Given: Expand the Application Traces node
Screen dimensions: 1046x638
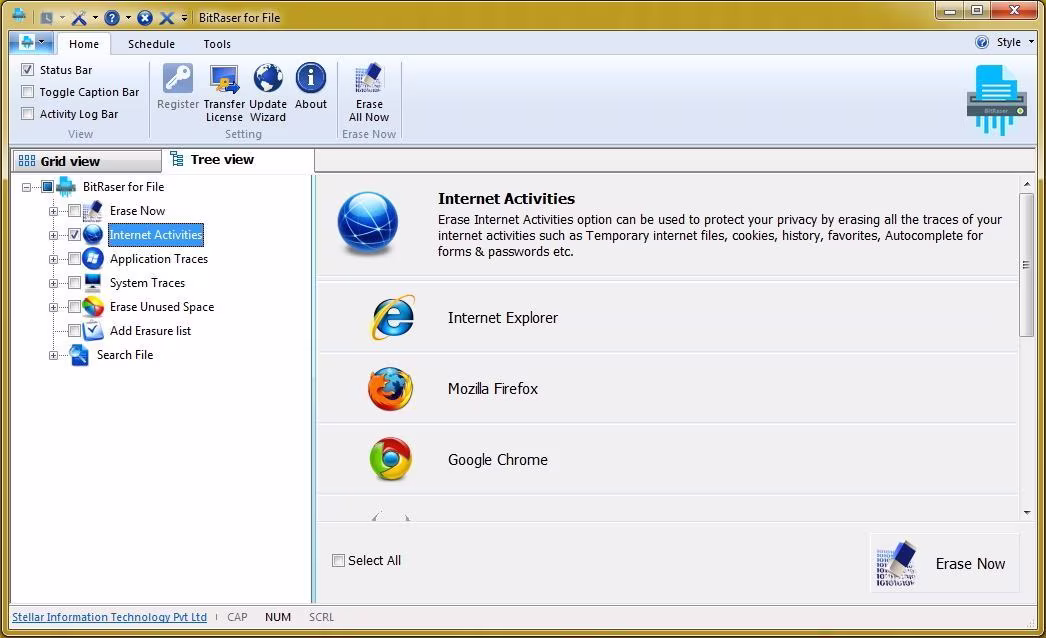Looking at the screenshot, I should click(x=53, y=260).
